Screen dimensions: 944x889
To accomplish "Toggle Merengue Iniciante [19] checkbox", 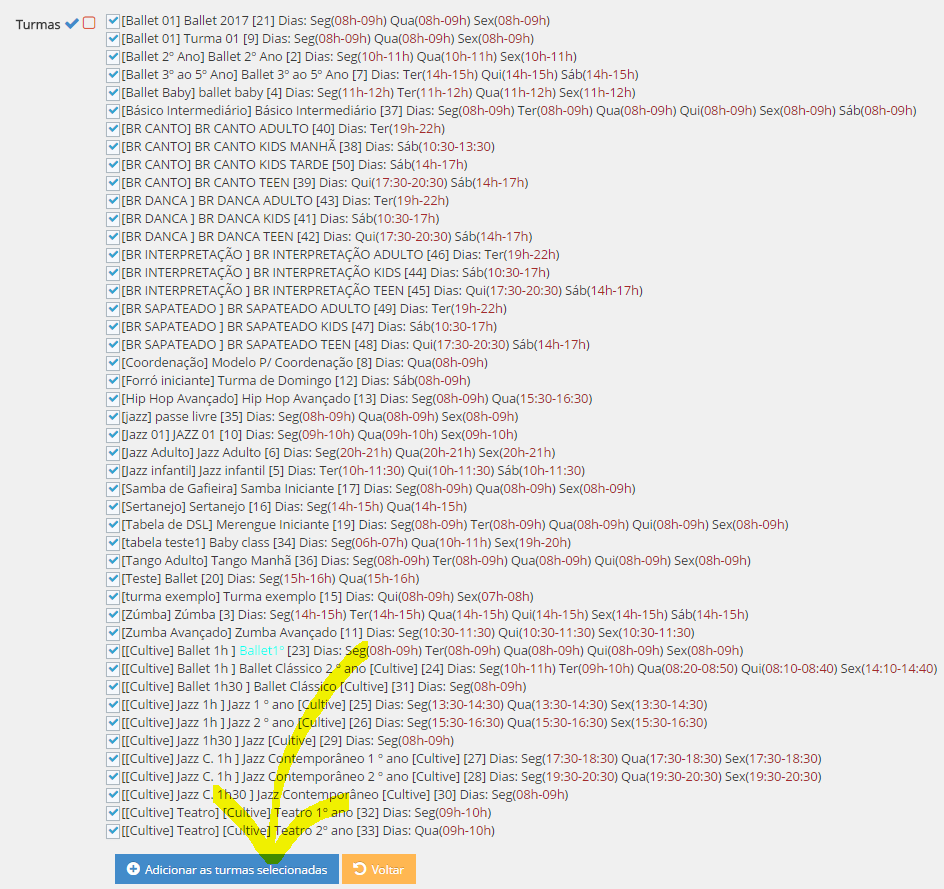I will (113, 525).
